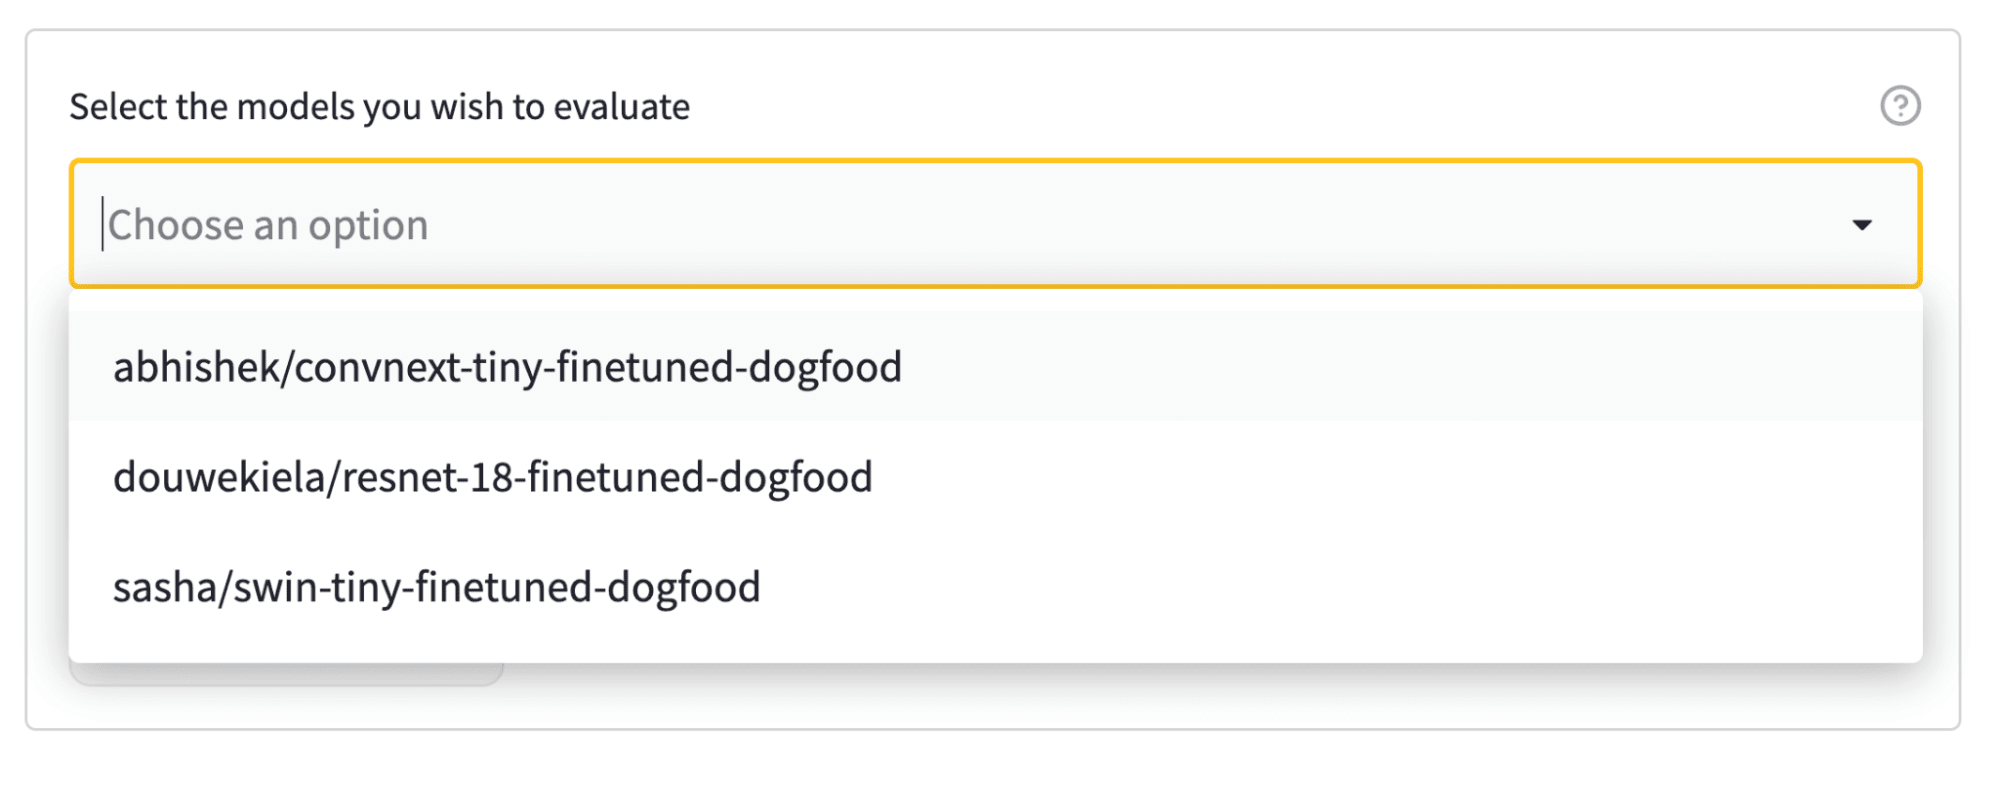Click the button partially hidden below the dropdown list

point(286,675)
